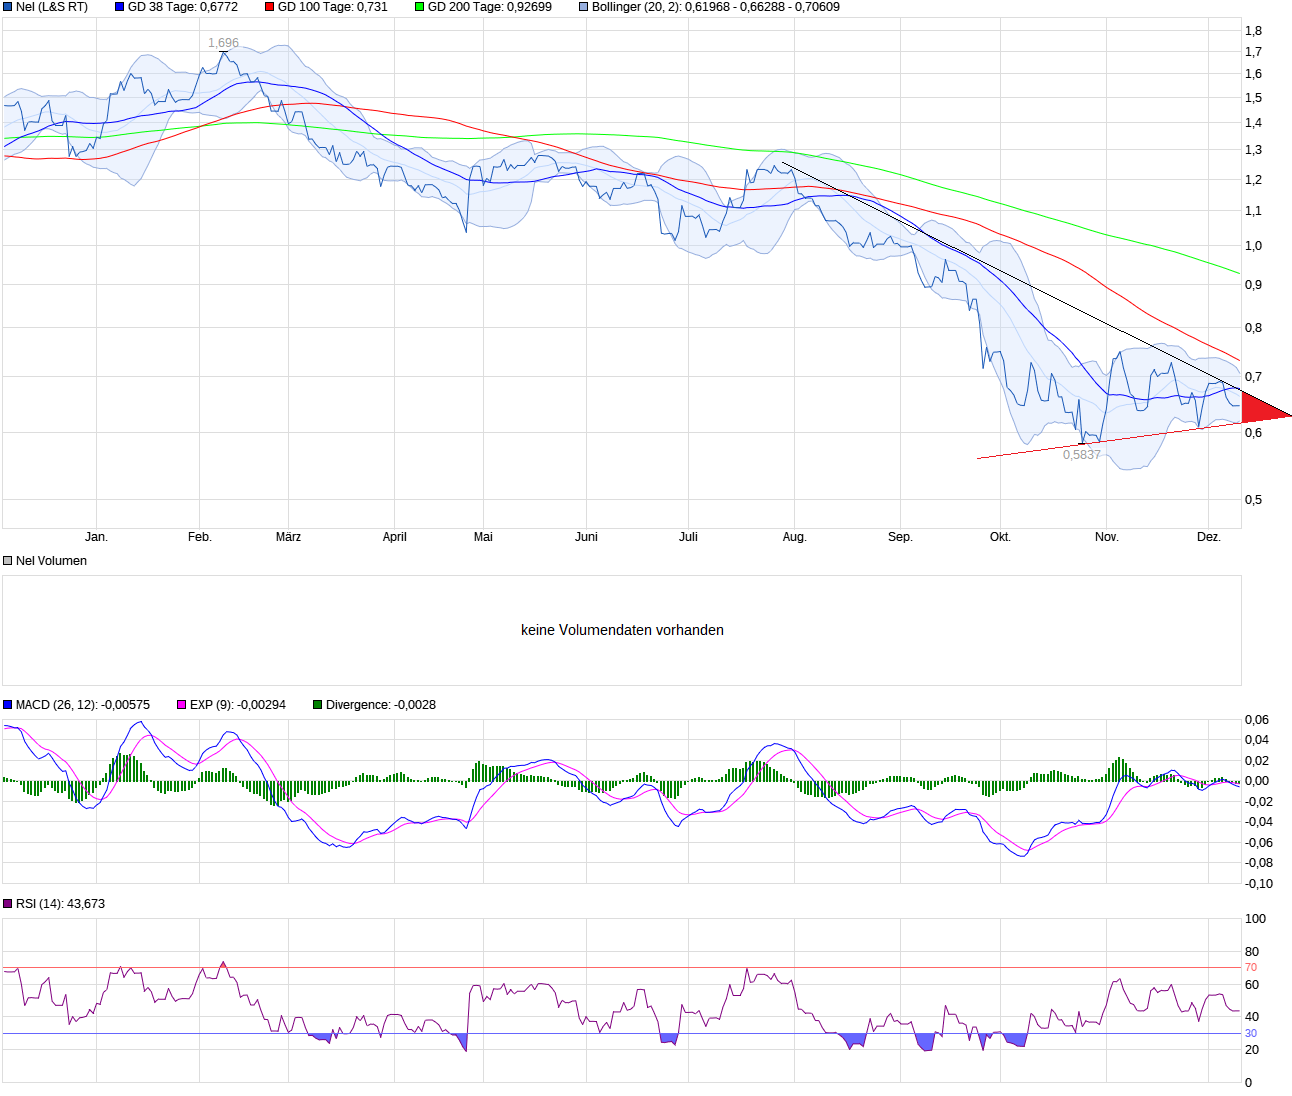Click the 'Okt.' month label on time axis
The width and height of the screenshot is (1292, 1096).
click(x=1000, y=537)
